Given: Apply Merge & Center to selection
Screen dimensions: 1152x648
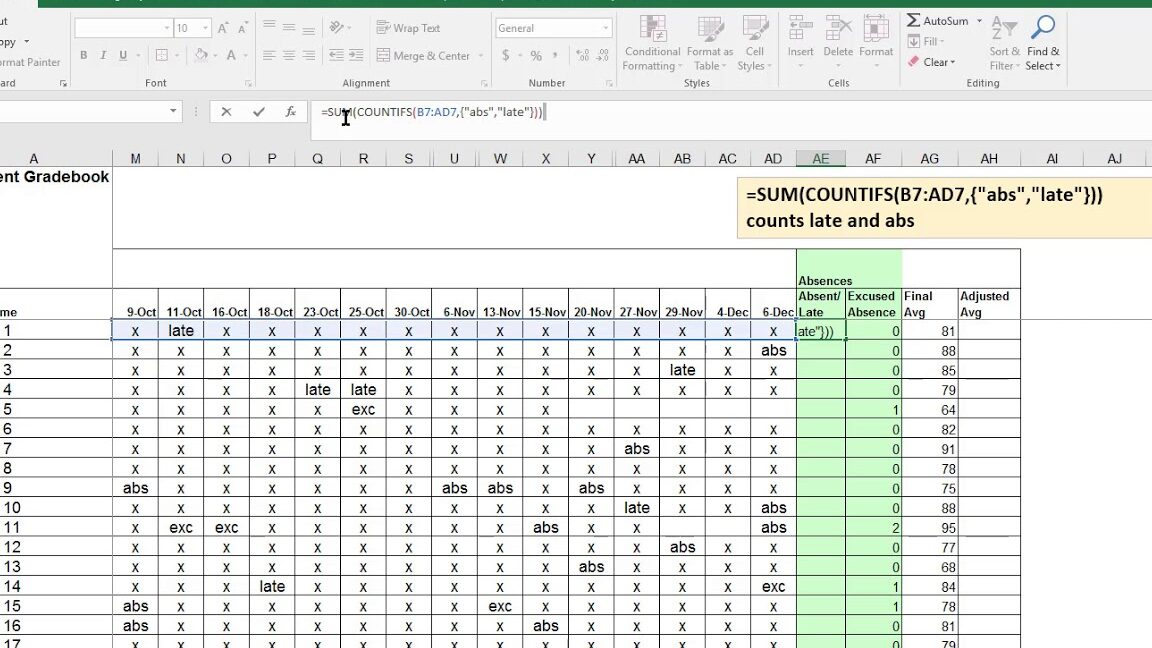Looking at the screenshot, I should [x=424, y=55].
